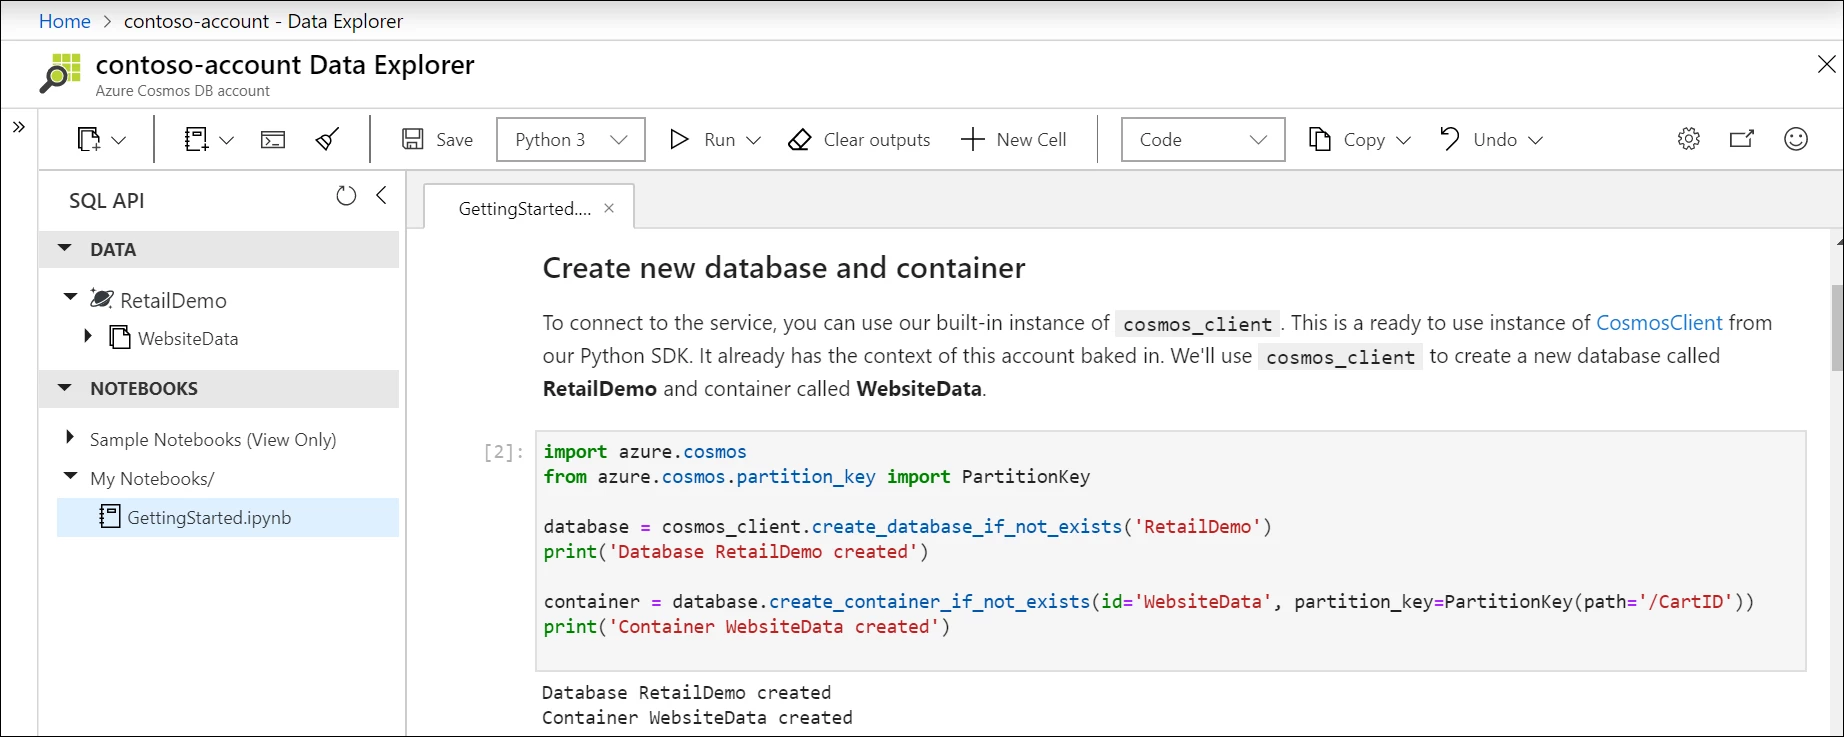This screenshot has width=1844, height=737.
Task: Click the brush clean-up icon
Action: (x=327, y=140)
